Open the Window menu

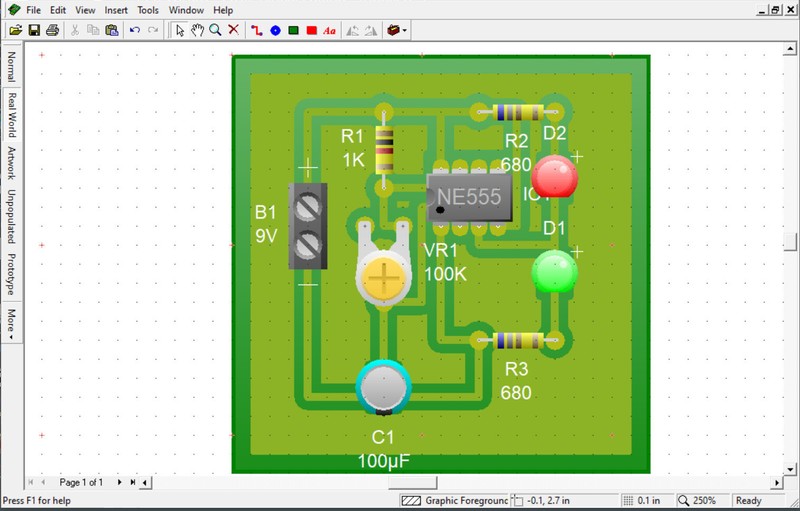click(x=186, y=10)
